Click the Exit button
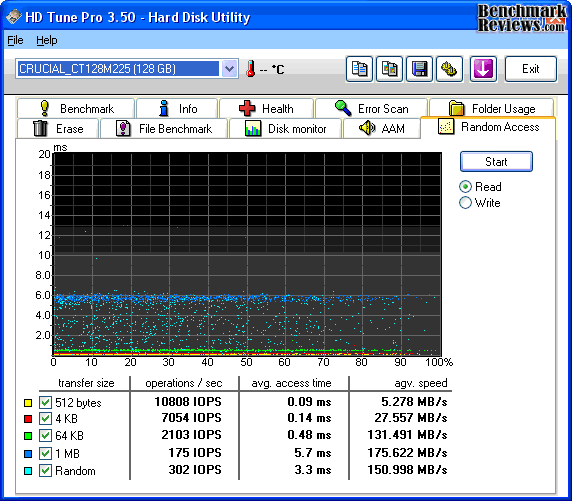This screenshot has height=501, width=572. click(x=531, y=69)
